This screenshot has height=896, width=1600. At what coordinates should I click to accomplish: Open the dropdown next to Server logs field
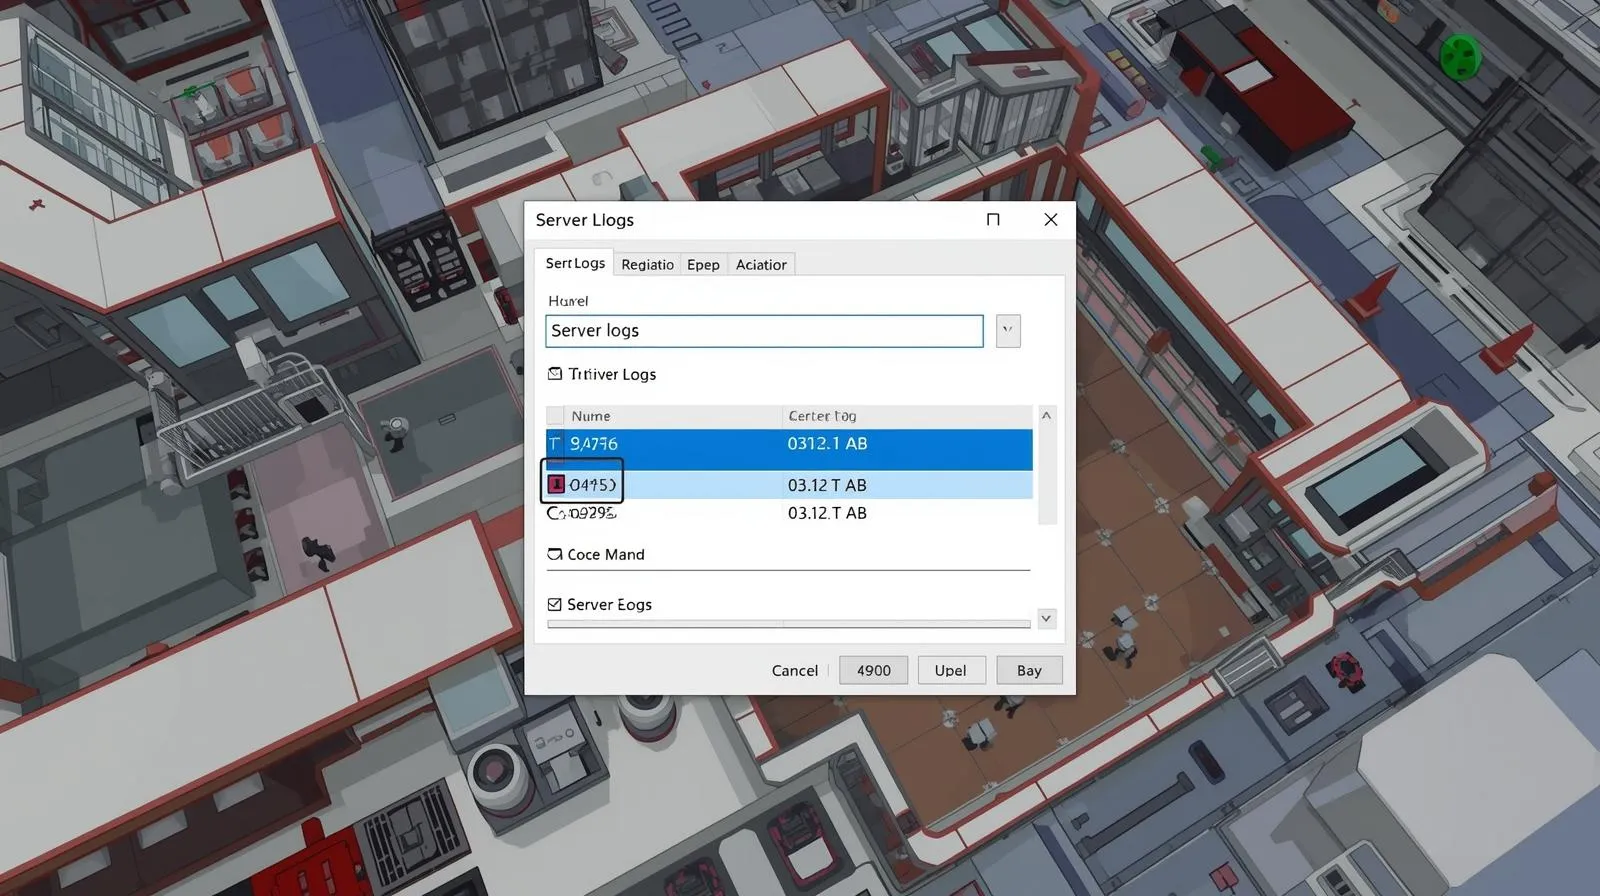1008,331
